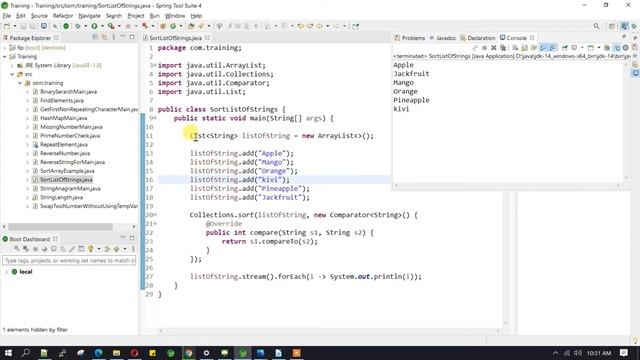The image size is (640, 360).
Task: Click scroll-right arrow of Package Explorer scrollbar
Action: click(x=133, y=227)
